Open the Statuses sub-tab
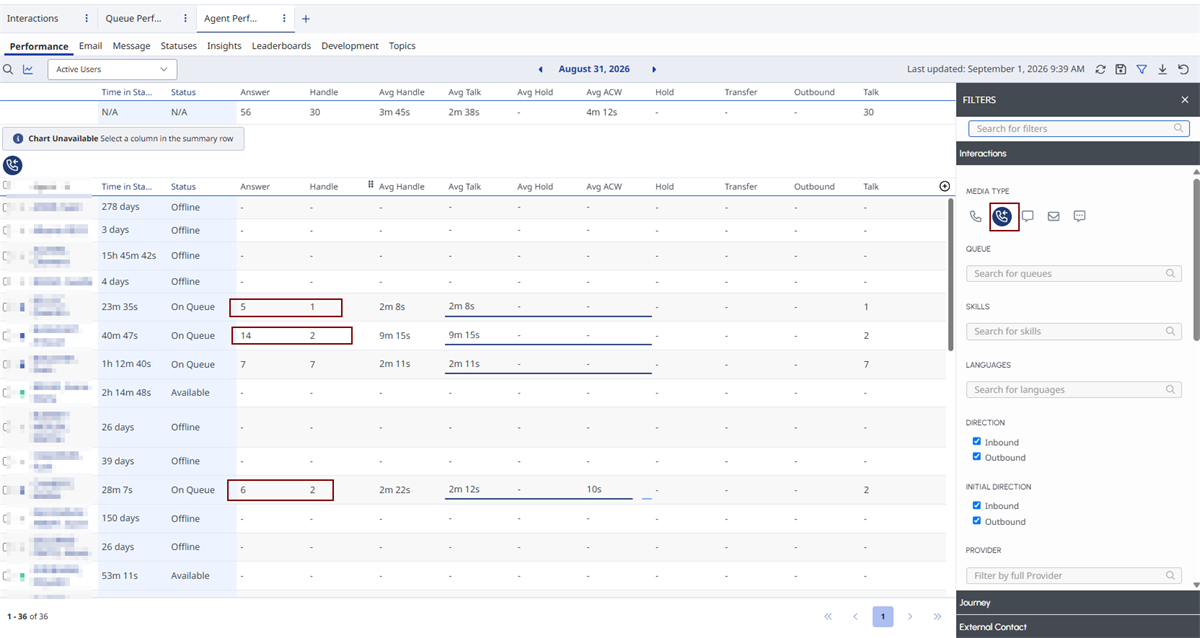 (179, 46)
